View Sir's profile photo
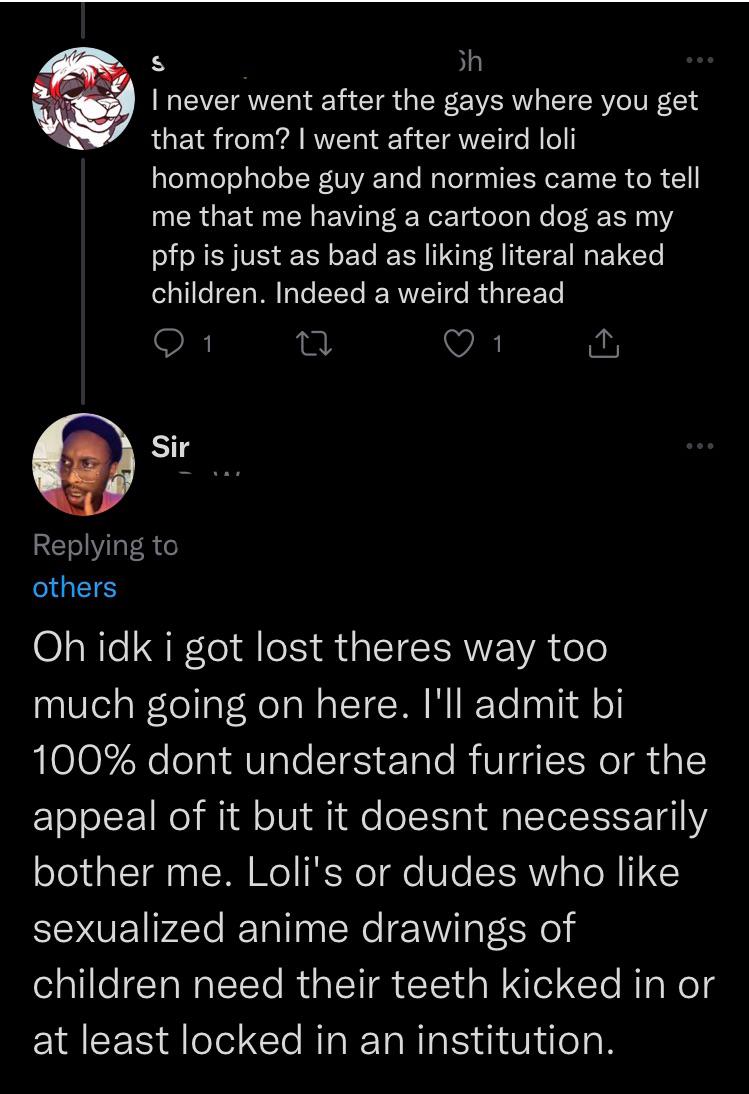The height and width of the screenshot is (1094, 749). point(83,464)
